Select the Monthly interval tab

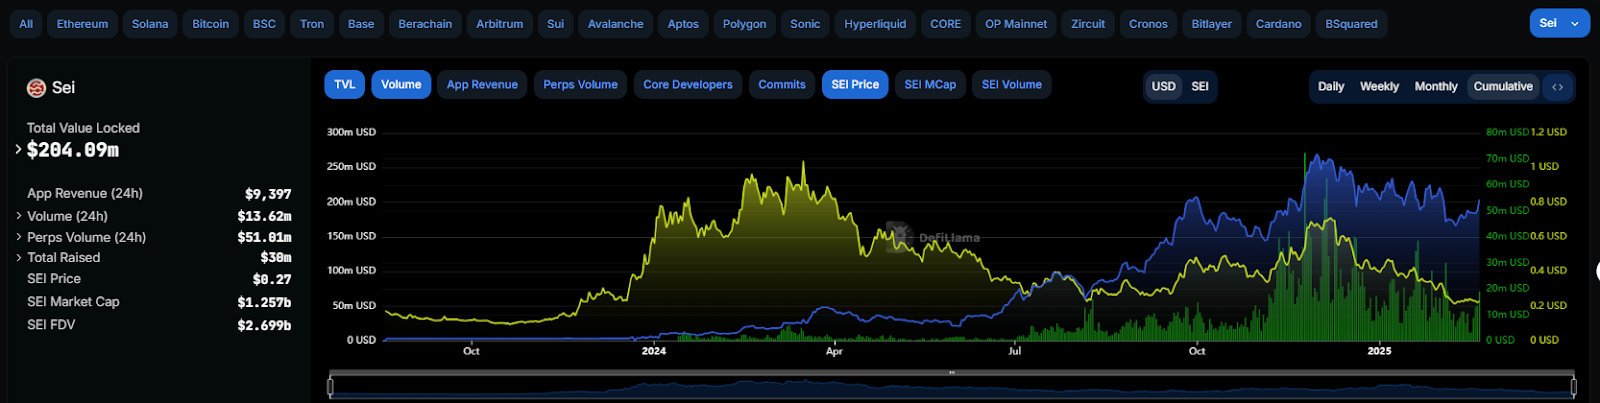1436,87
